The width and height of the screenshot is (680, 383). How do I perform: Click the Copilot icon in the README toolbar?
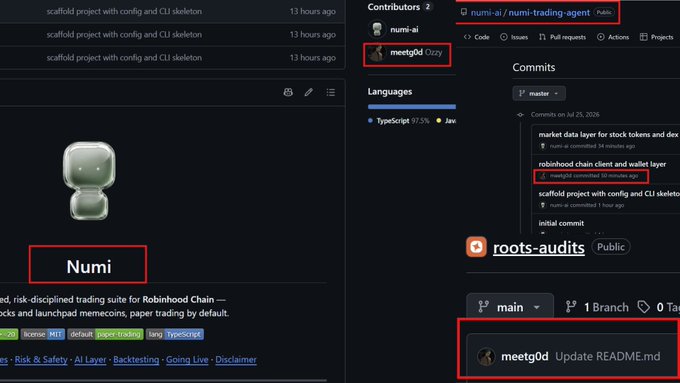(x=288, y=92)
